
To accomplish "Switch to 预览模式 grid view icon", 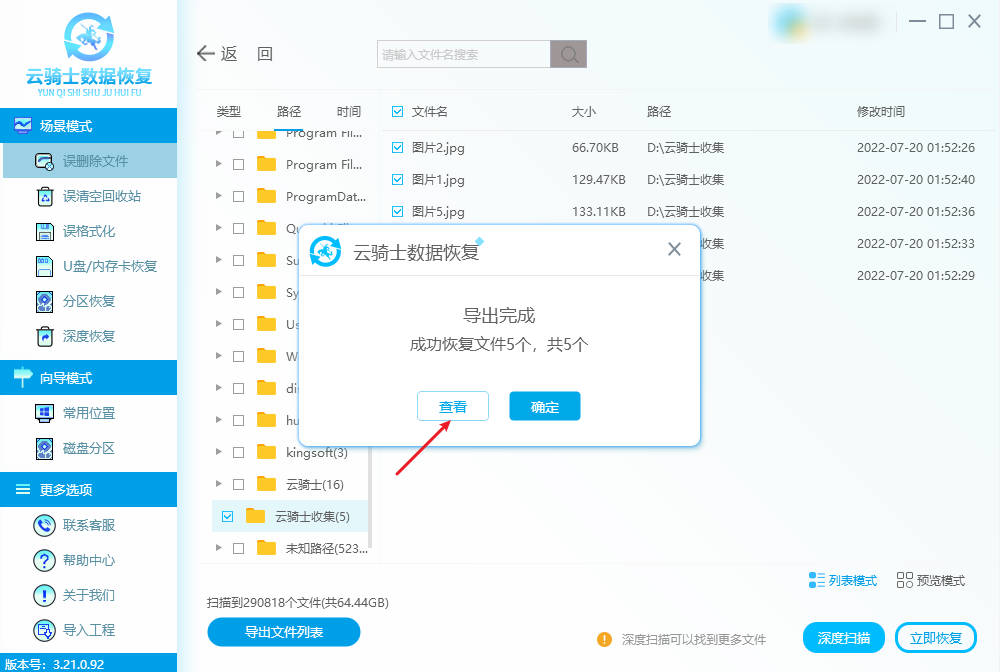I will tap(904, 580).
